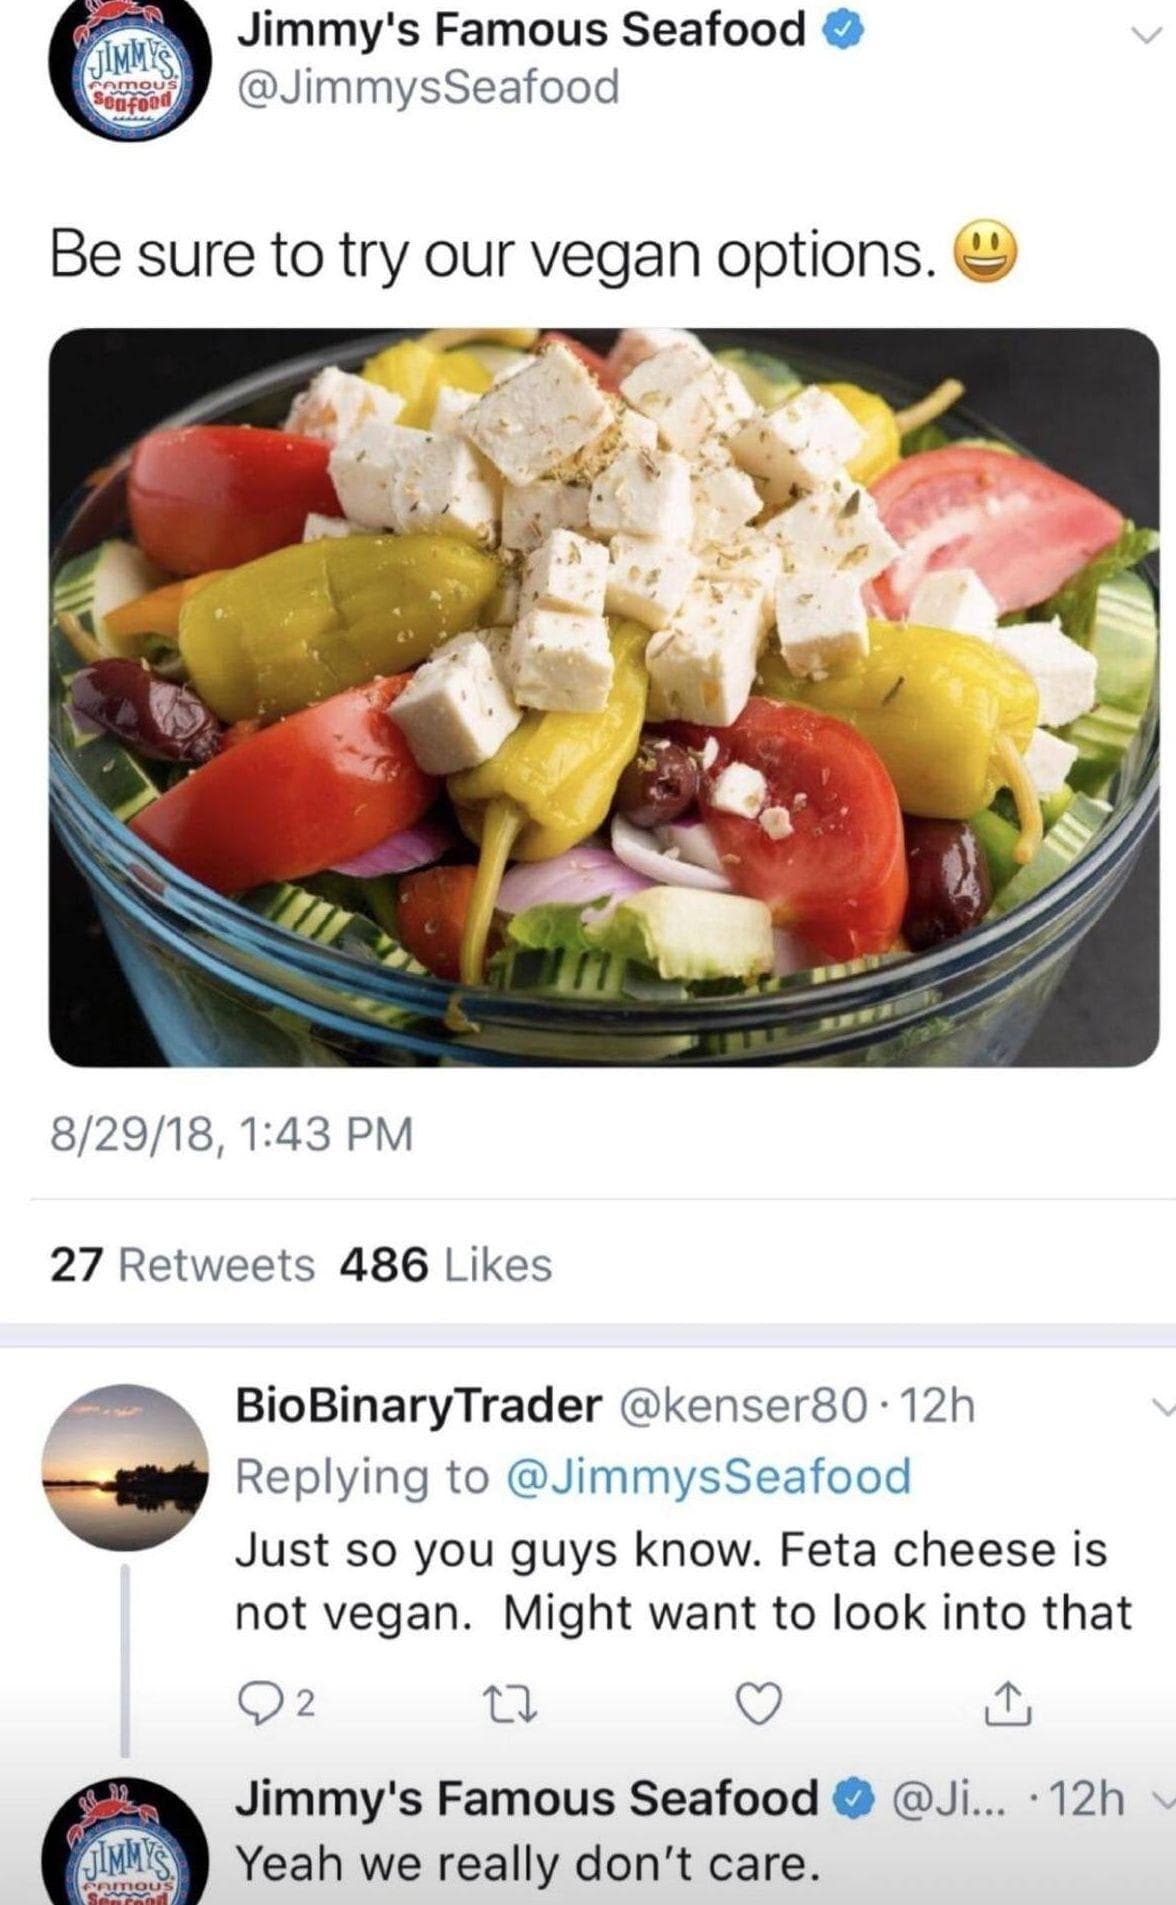Like the feta cheese reply
1176x1905 pixels.
coord(759,1702)
